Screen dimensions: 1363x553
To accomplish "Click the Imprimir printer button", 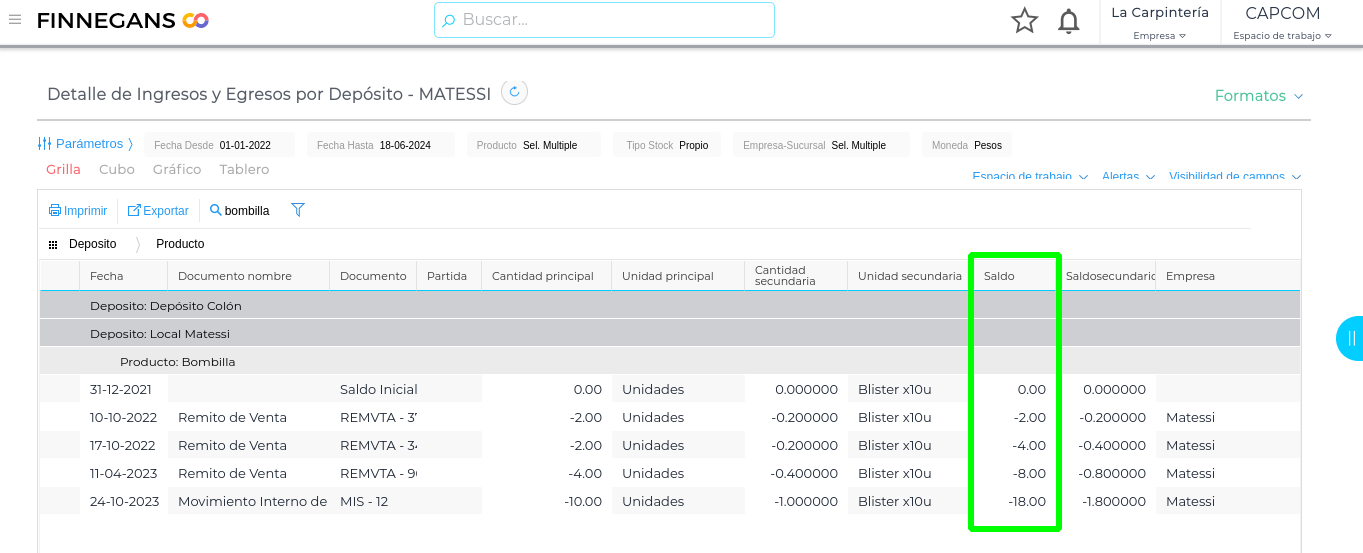I will tap(78, 211).
